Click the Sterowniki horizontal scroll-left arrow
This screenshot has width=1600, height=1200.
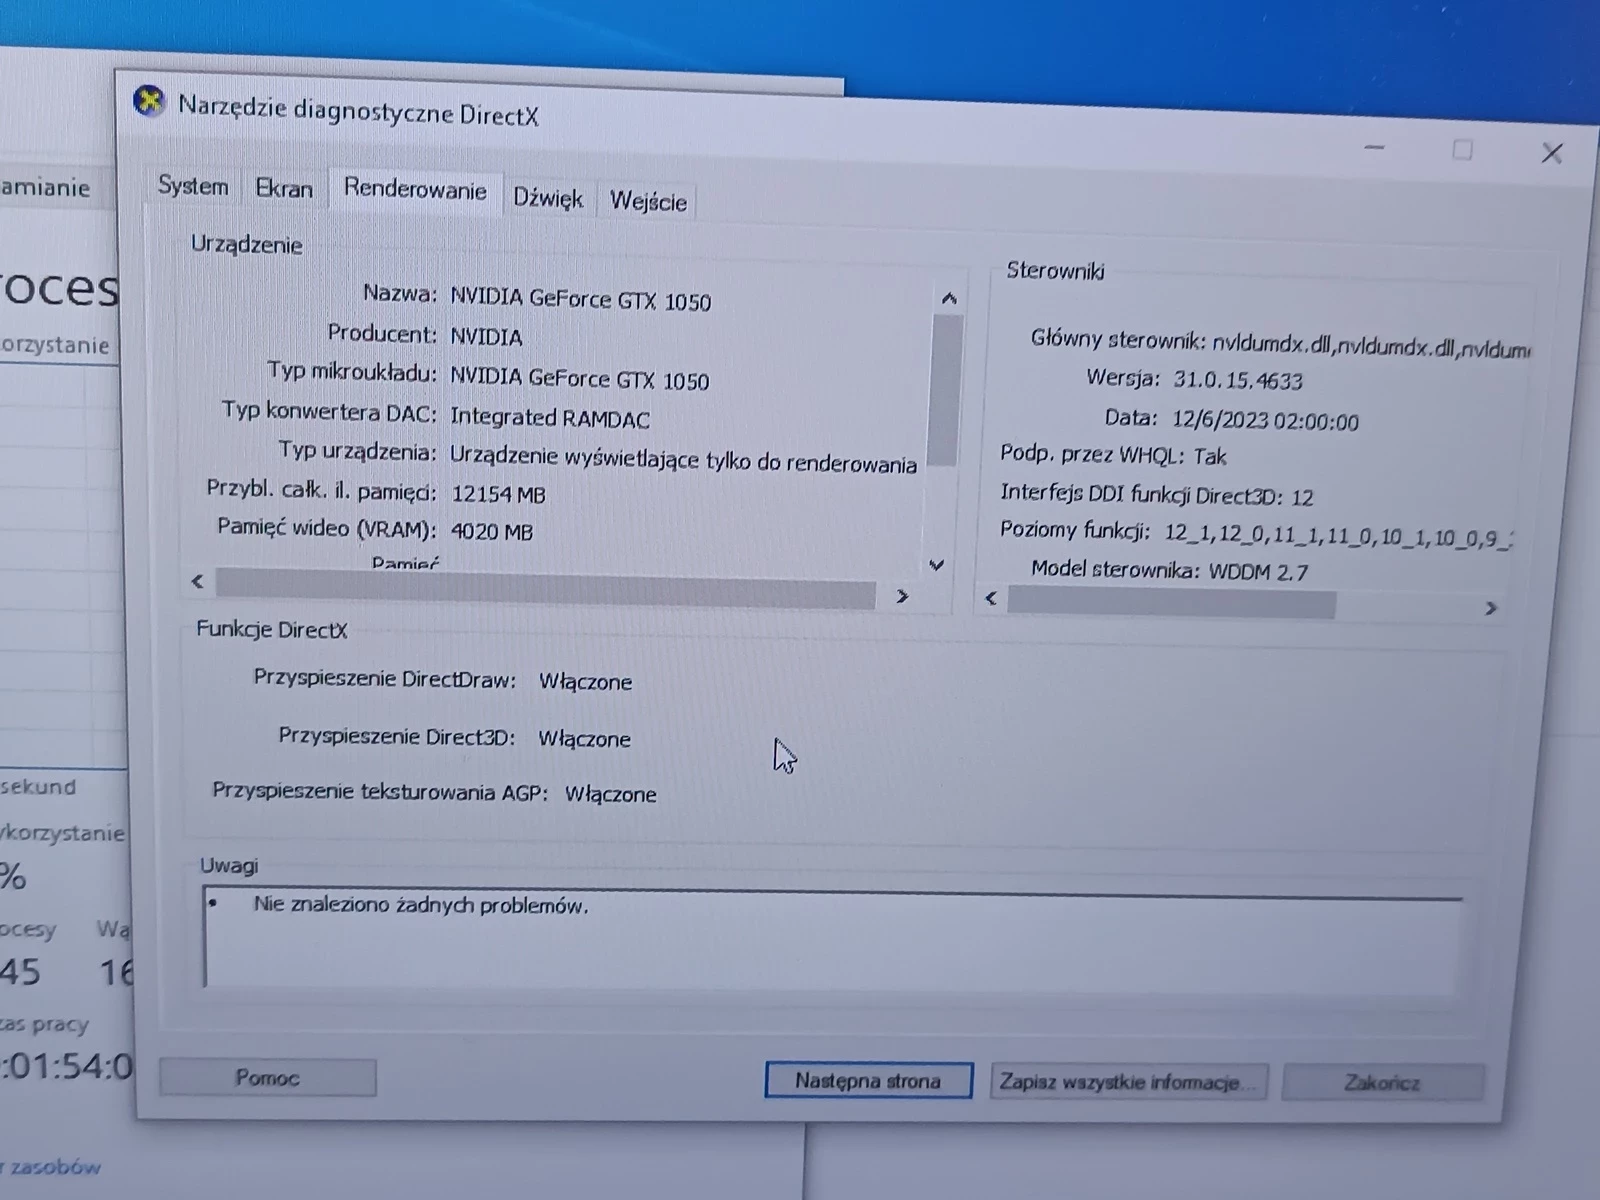991,598
